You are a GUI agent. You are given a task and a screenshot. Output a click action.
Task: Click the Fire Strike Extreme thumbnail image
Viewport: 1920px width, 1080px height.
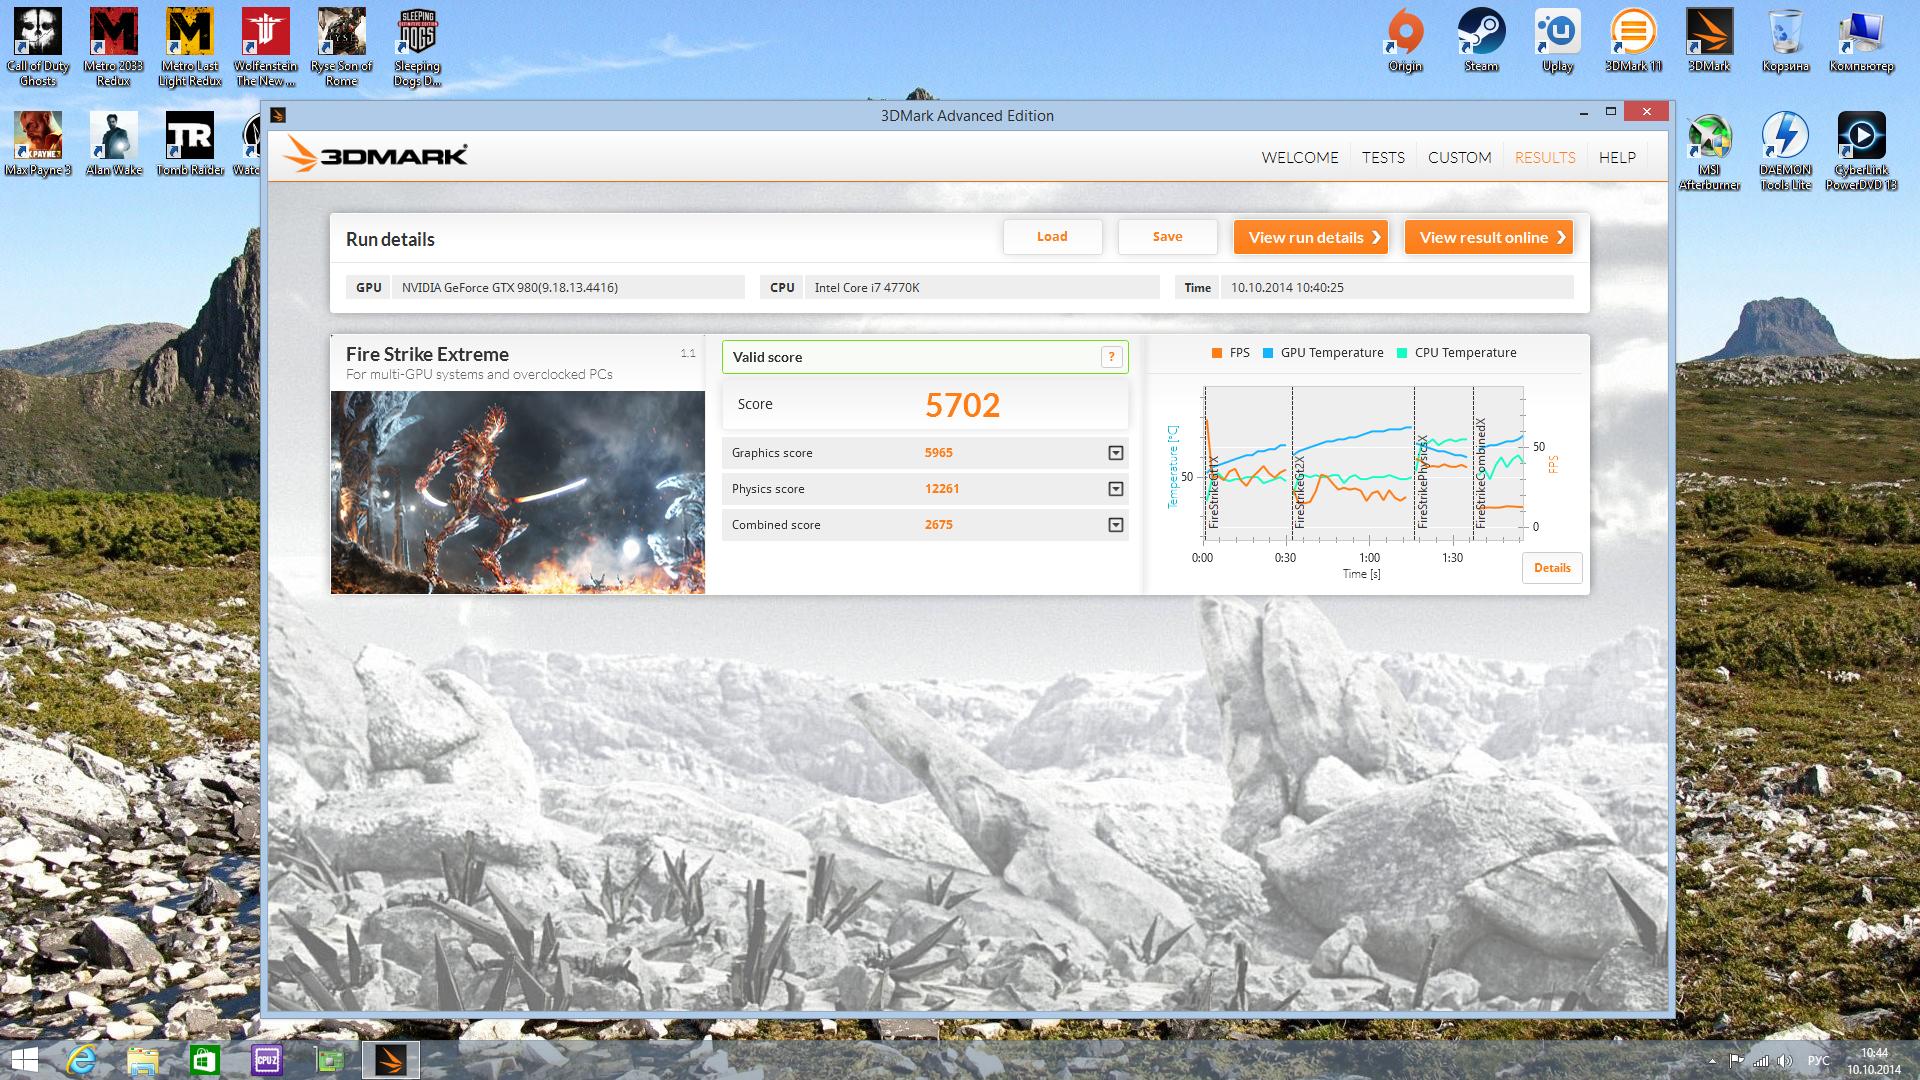point(517,492)
